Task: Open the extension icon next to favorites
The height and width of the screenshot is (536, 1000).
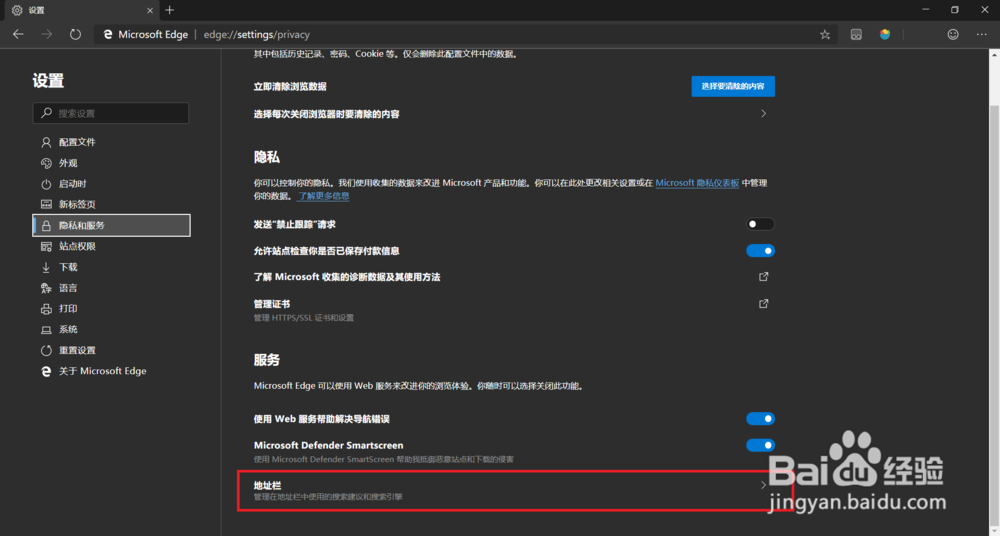Action: click(857, 34)
